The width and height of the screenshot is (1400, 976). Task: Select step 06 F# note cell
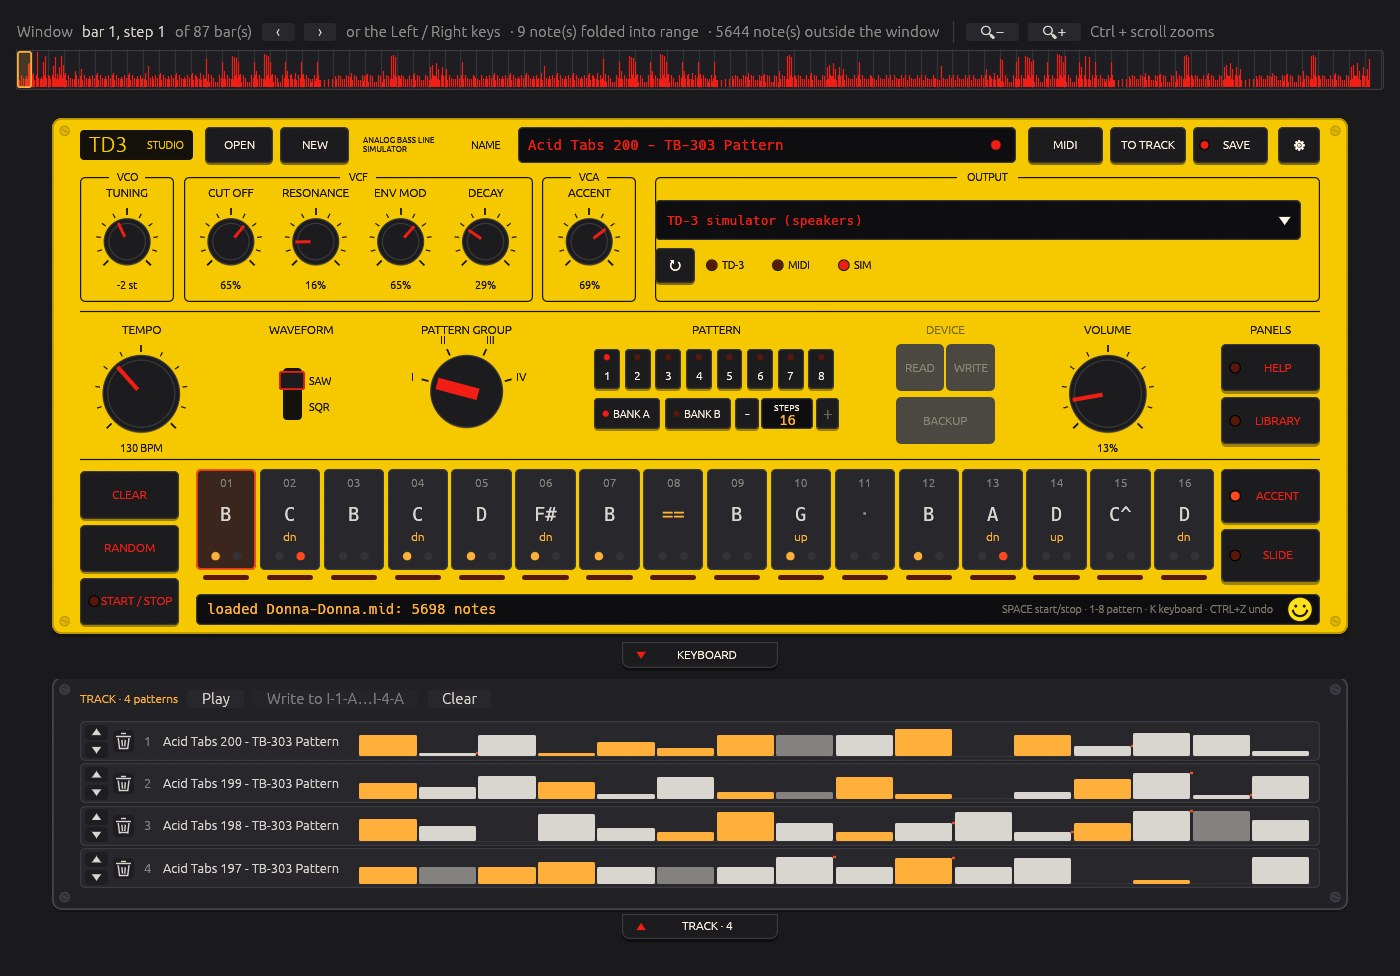[x=546, y=519]
